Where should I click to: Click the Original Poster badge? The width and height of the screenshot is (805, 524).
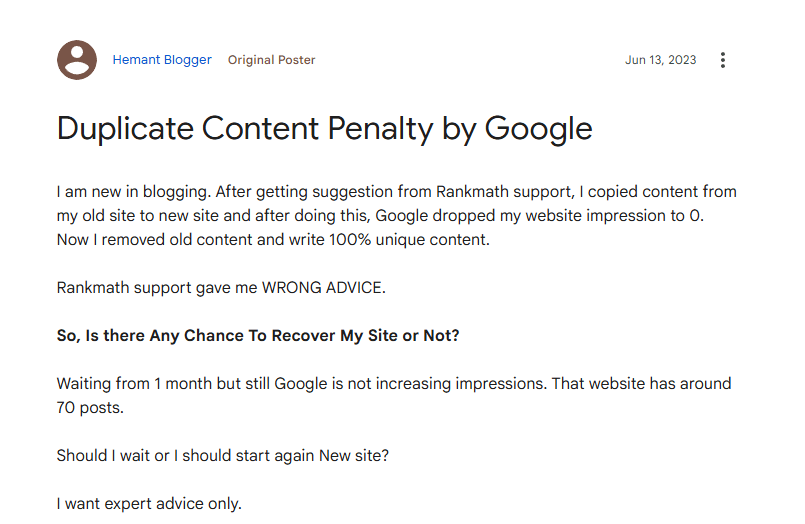(271, 60)
